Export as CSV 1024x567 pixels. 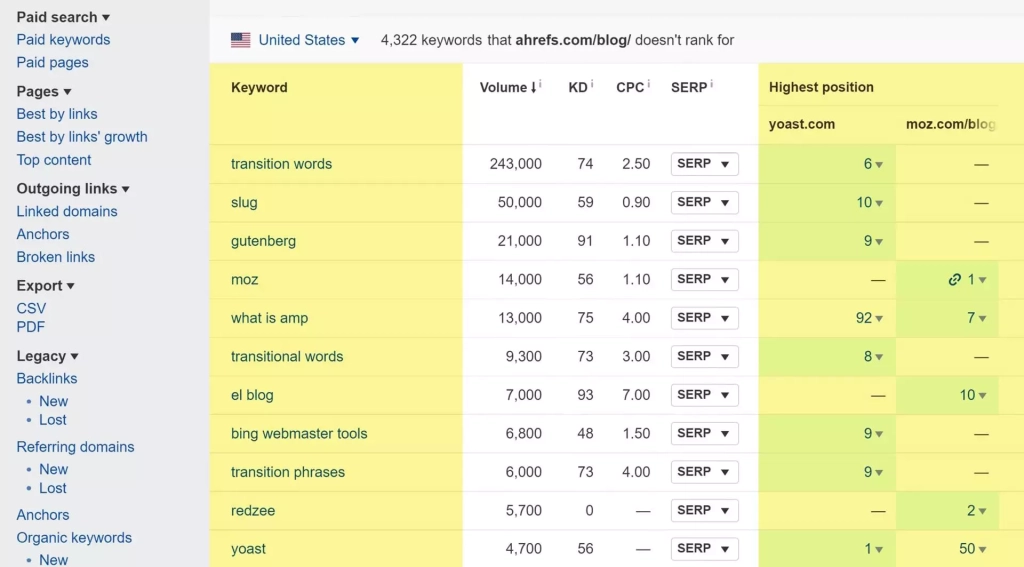(31, 308)
